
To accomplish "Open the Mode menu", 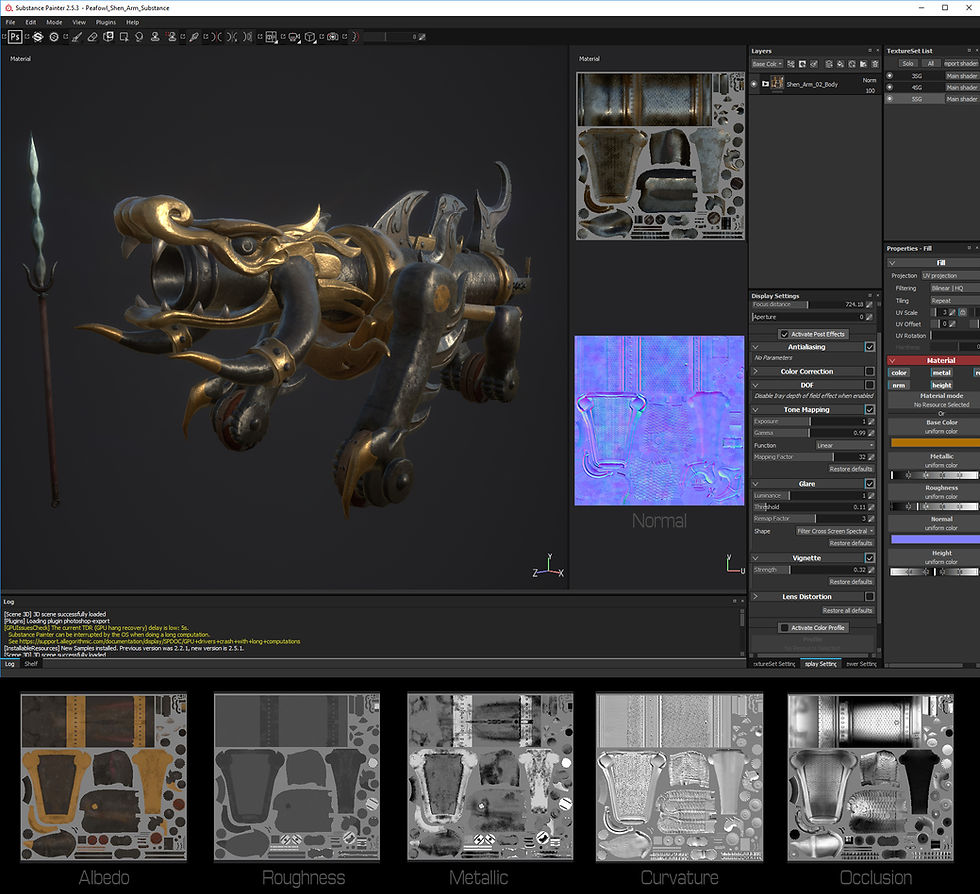I will [54, 22].
